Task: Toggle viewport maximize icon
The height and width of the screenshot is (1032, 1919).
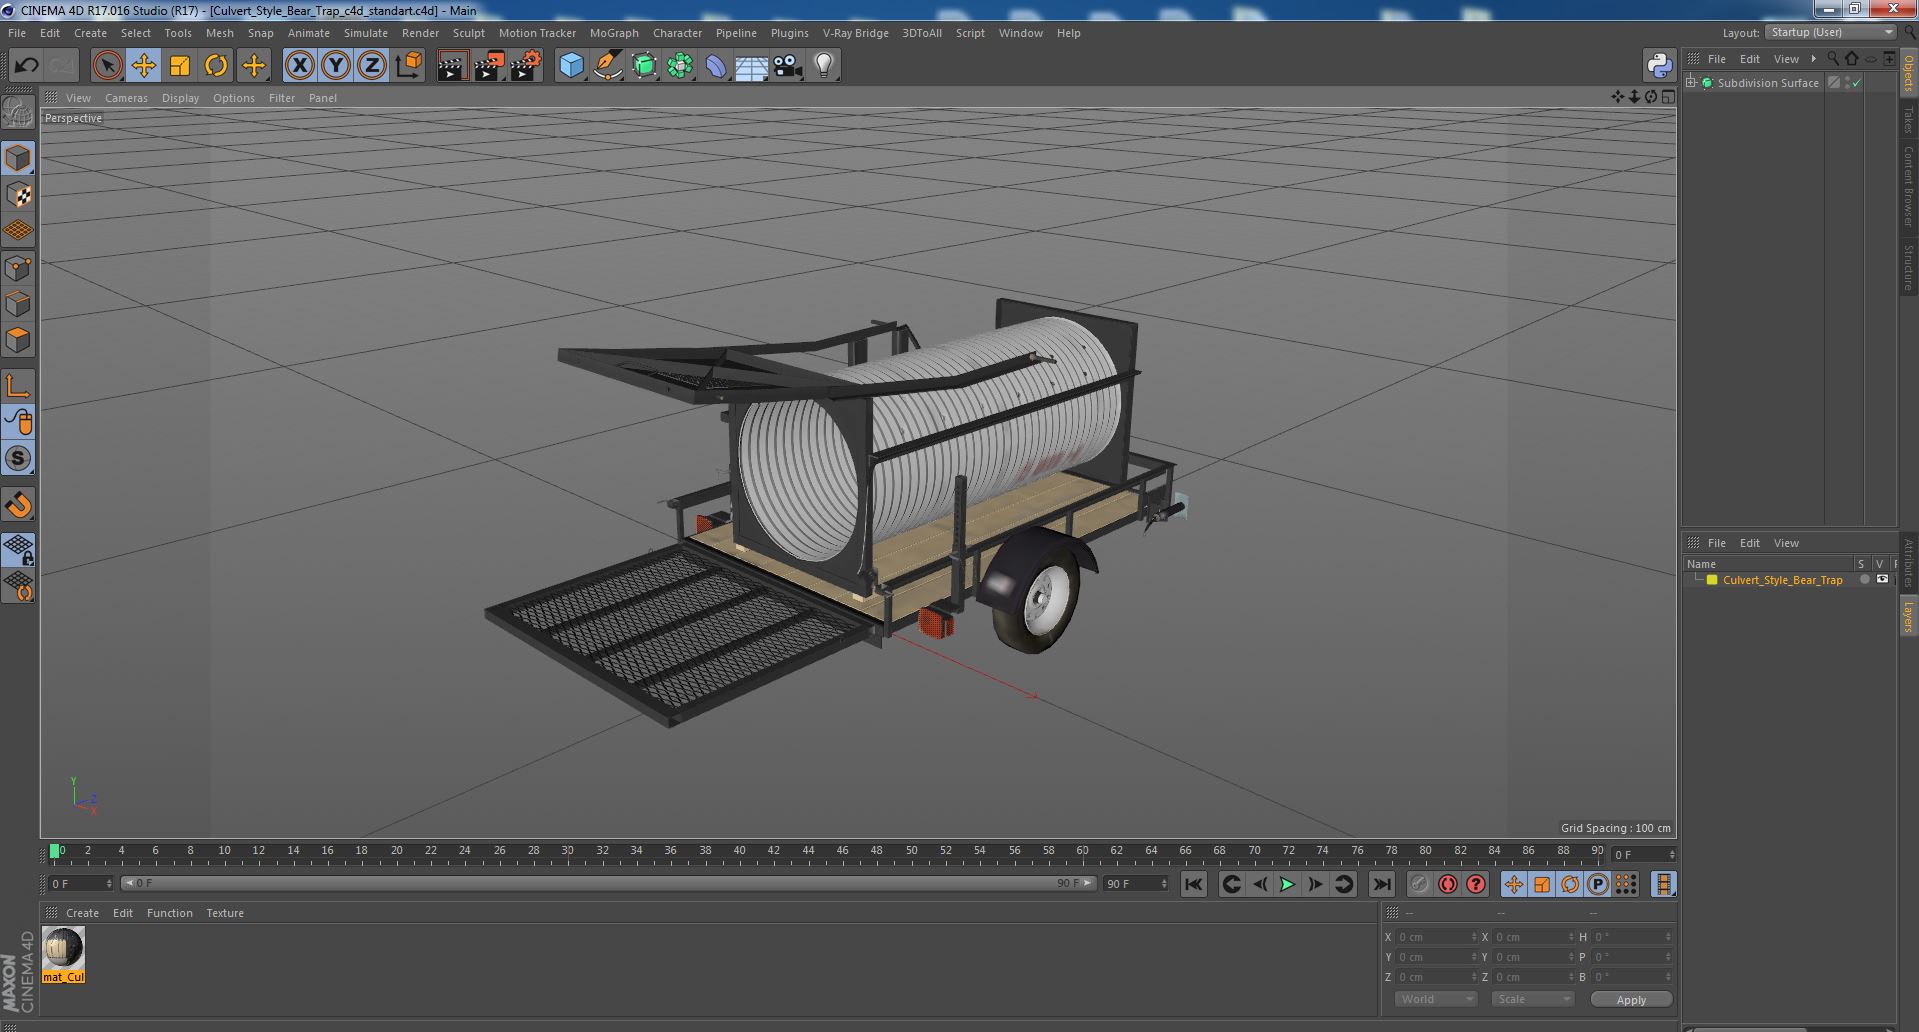Action: coord(1668,97)
